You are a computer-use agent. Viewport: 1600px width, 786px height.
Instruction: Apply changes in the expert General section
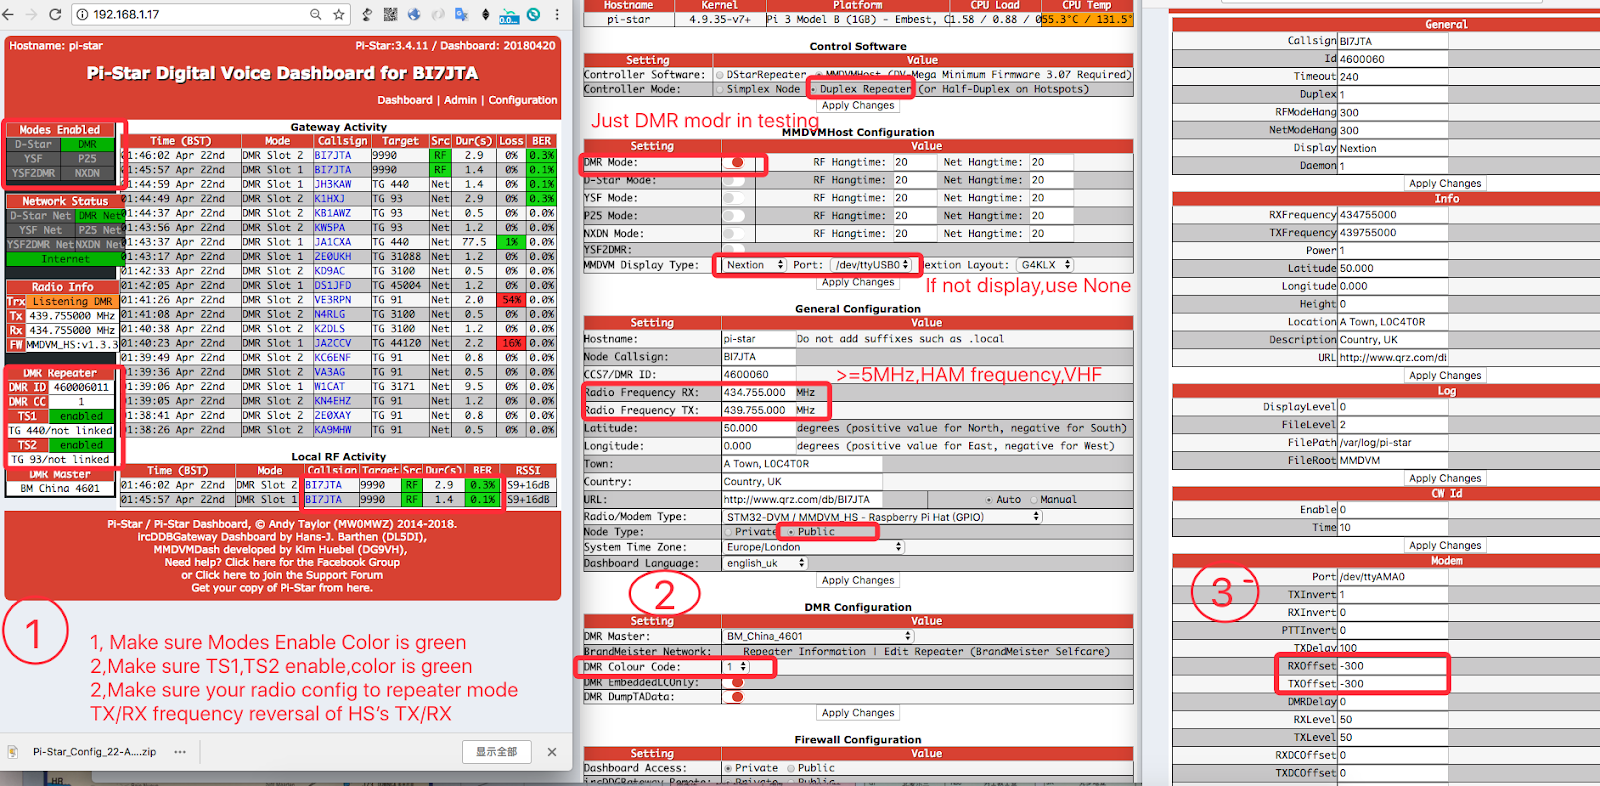(x=1445, y=183)
